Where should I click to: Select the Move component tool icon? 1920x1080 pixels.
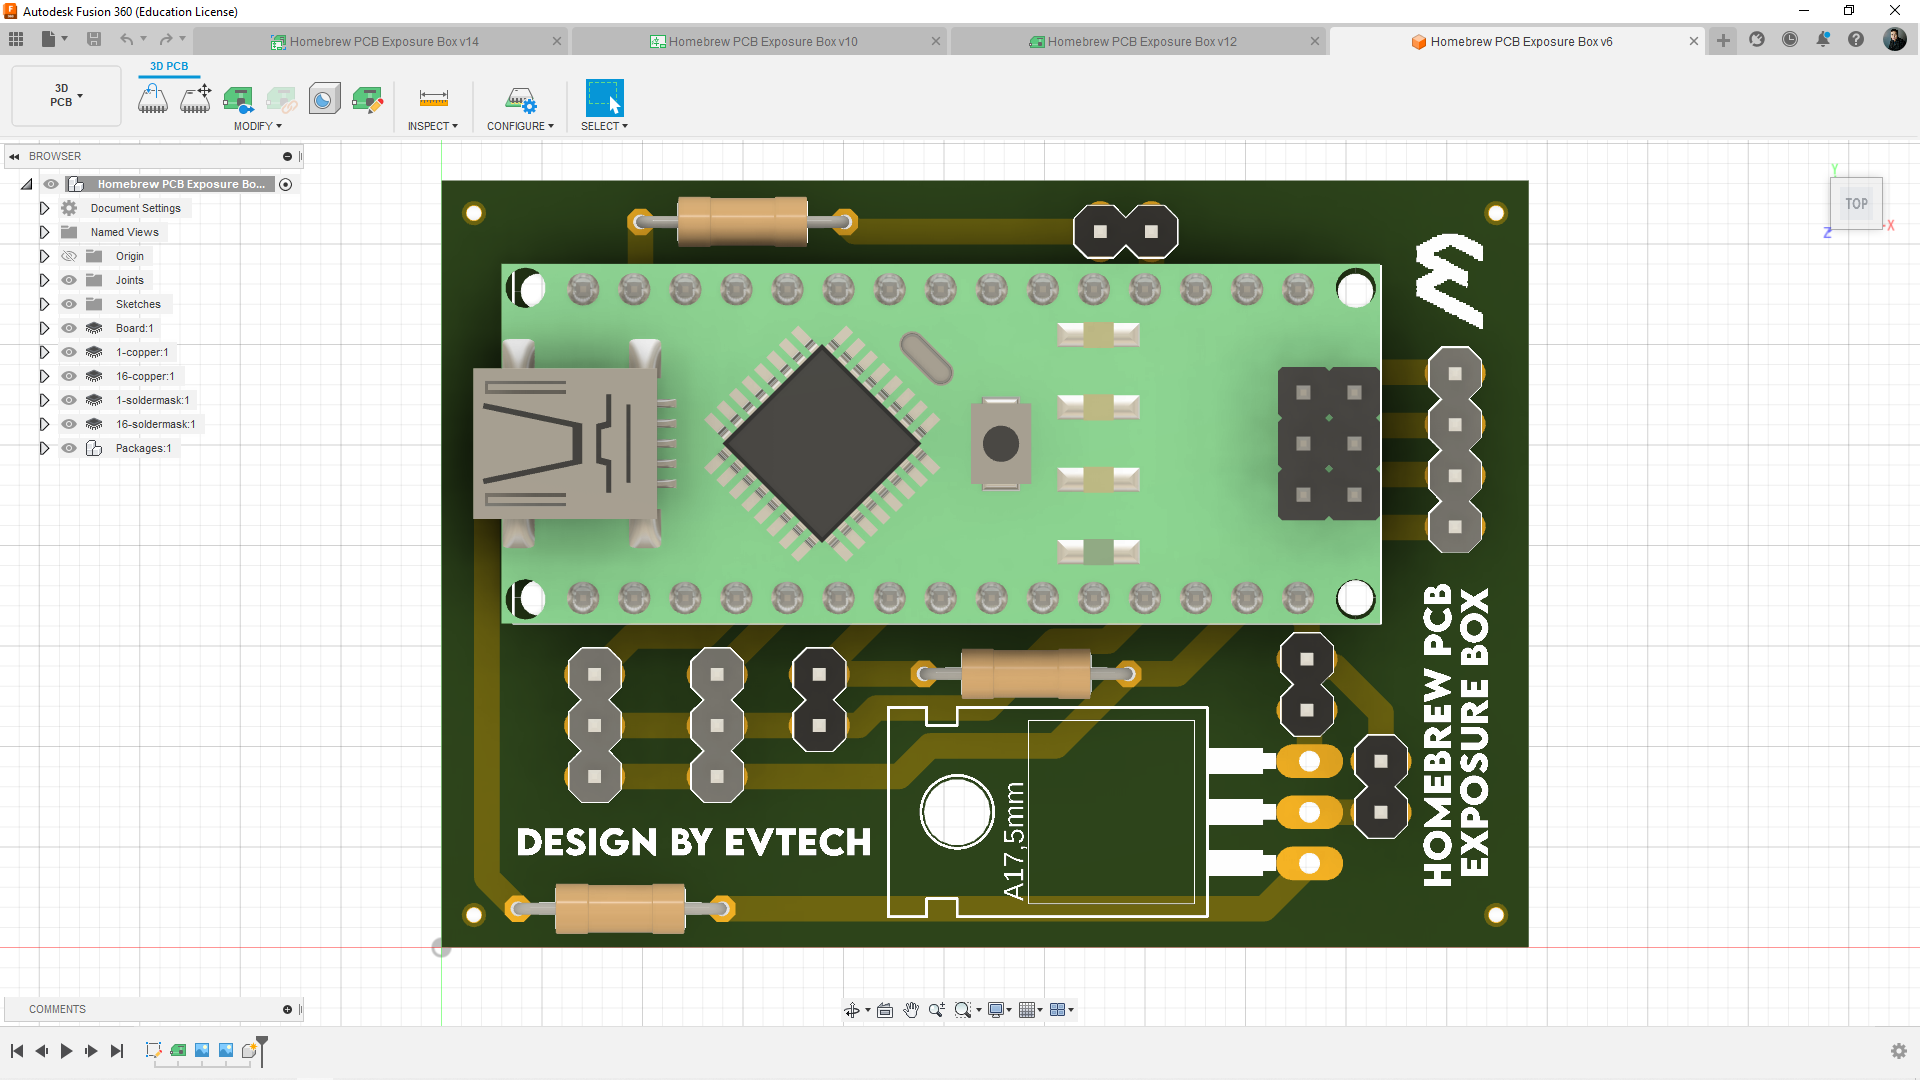point(195,99)
